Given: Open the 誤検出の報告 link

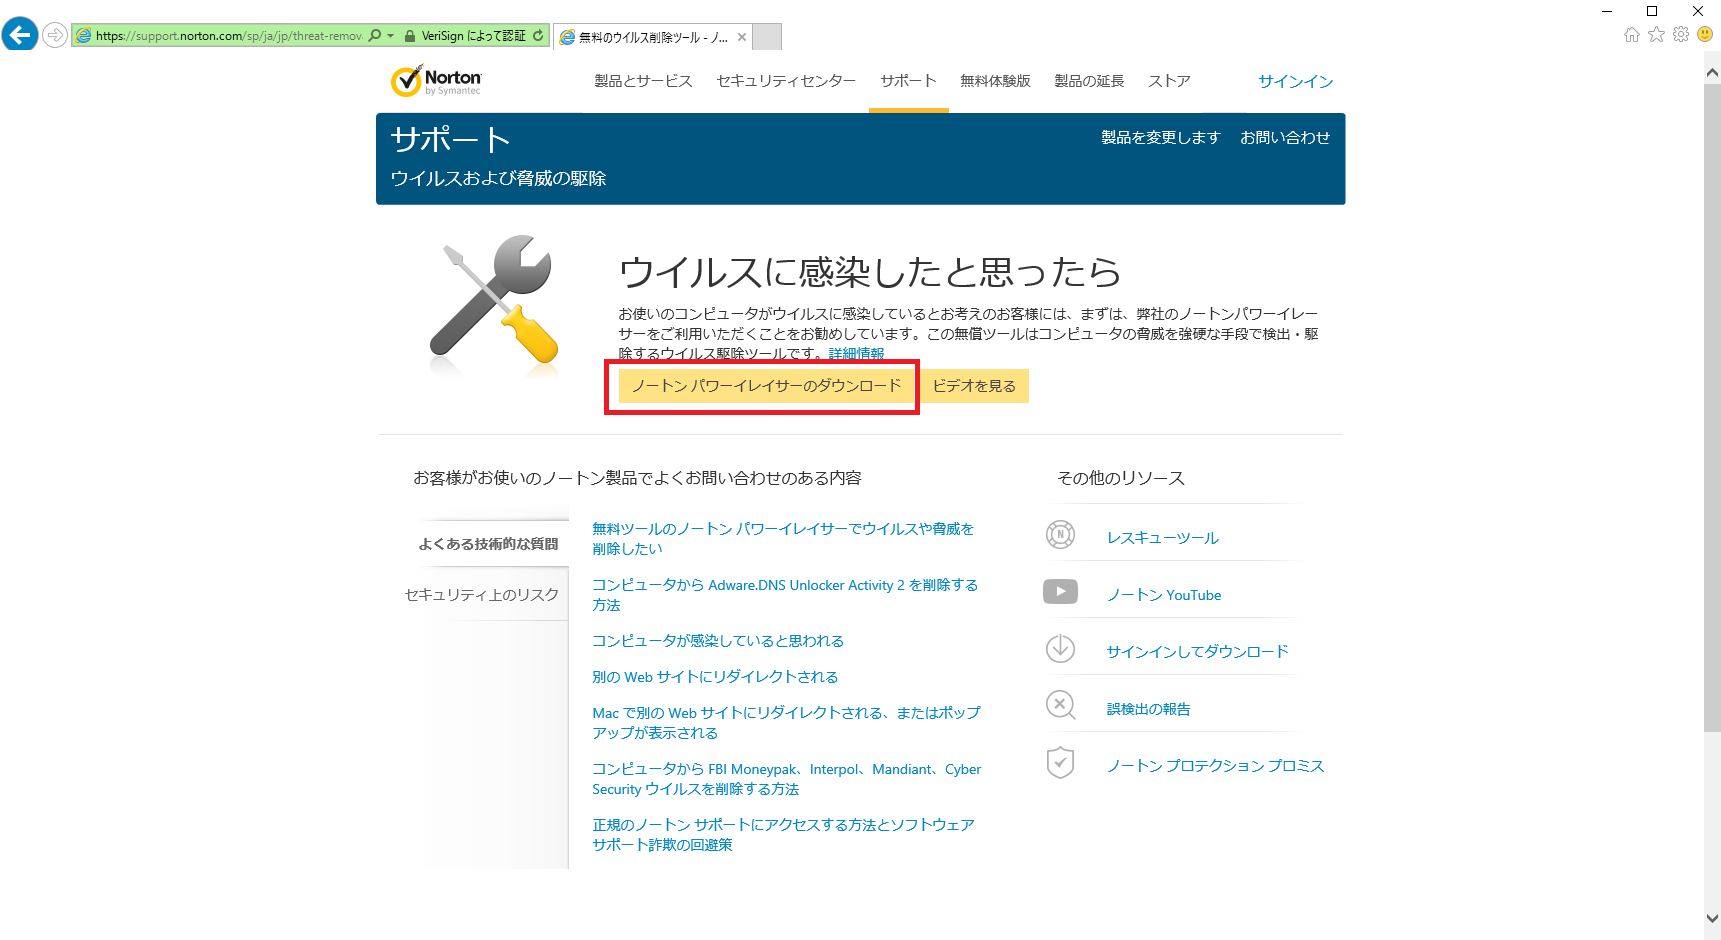Looking at the screenshot, I should (1149, 709).
